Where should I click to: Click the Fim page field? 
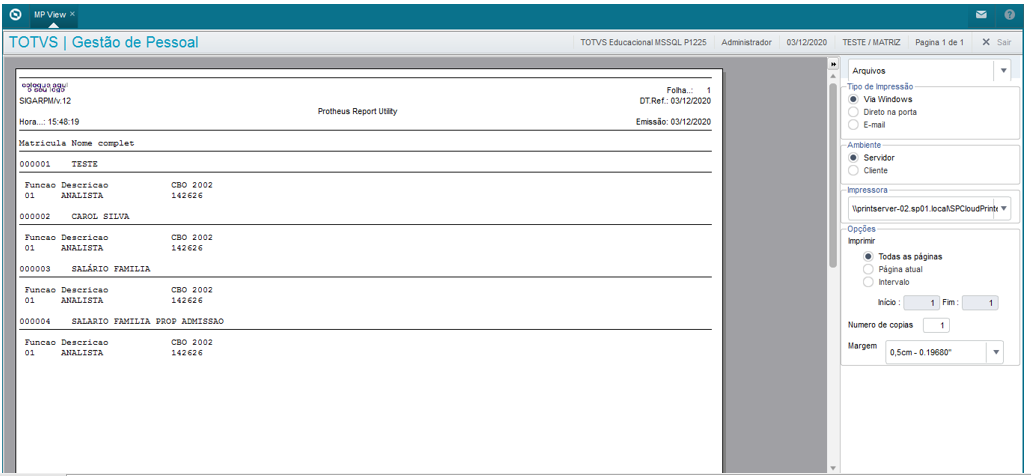tap(981, 303)
